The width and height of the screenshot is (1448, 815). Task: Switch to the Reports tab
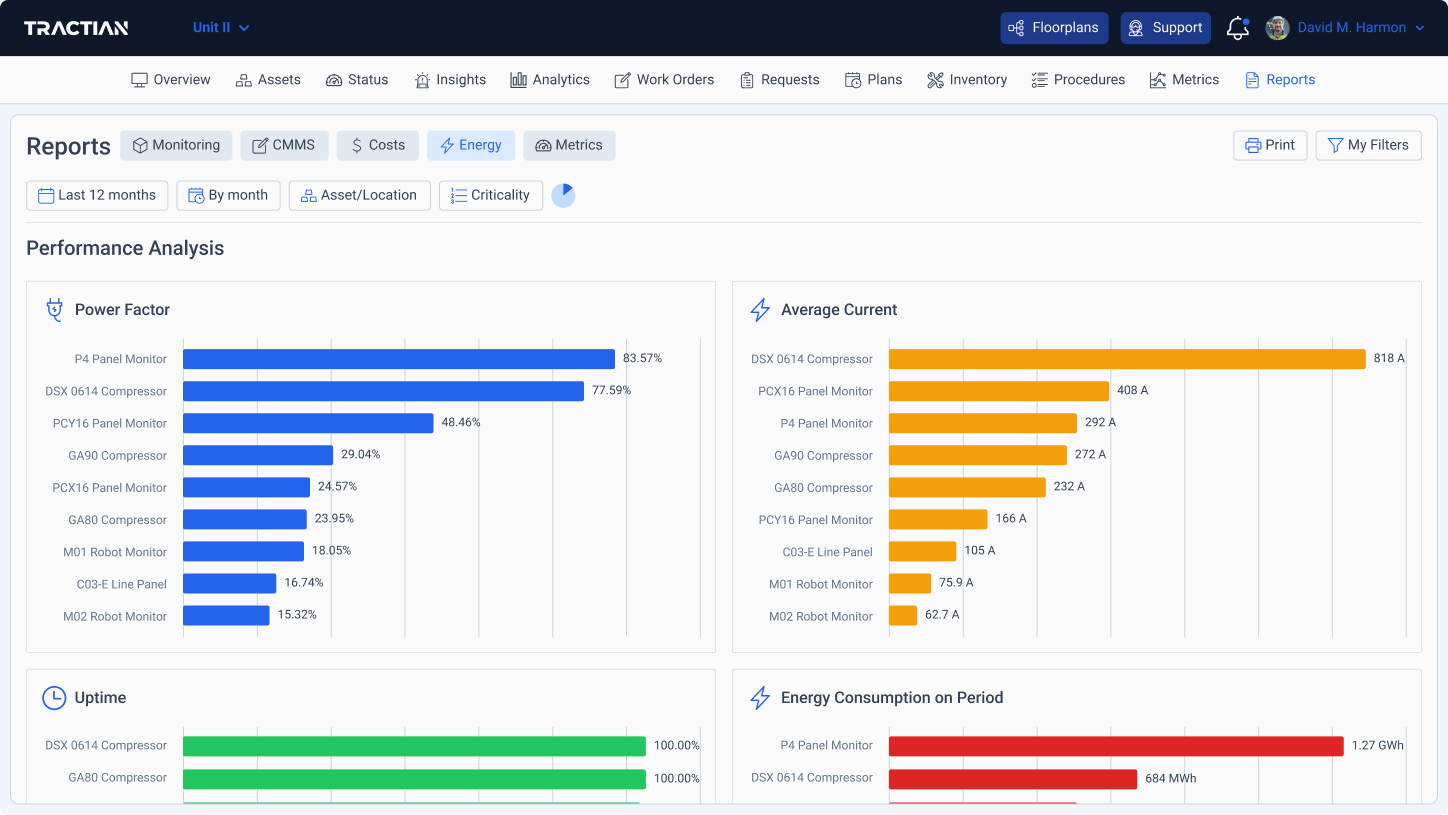point(1280,79)
